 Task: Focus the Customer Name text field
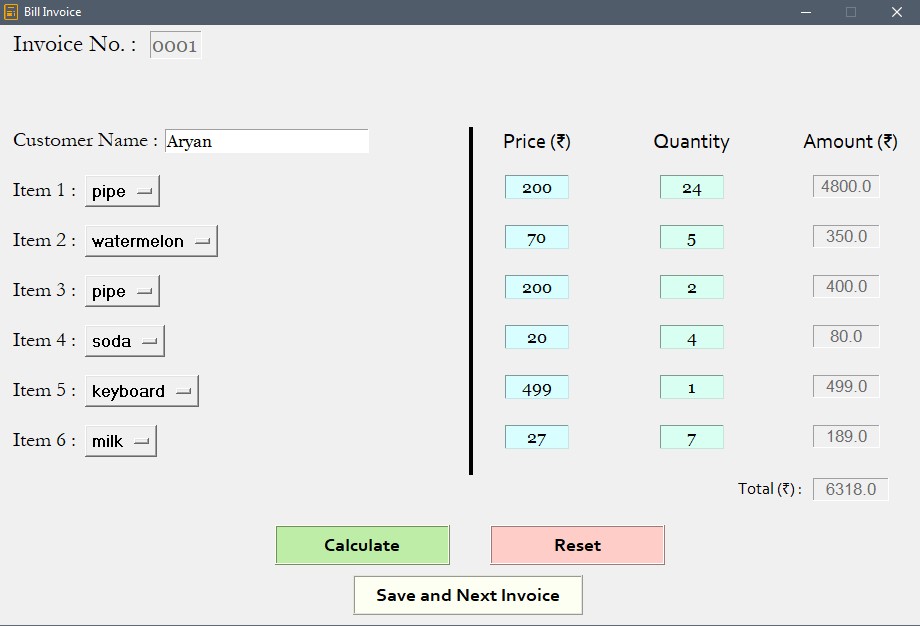(x=267, y=141)
